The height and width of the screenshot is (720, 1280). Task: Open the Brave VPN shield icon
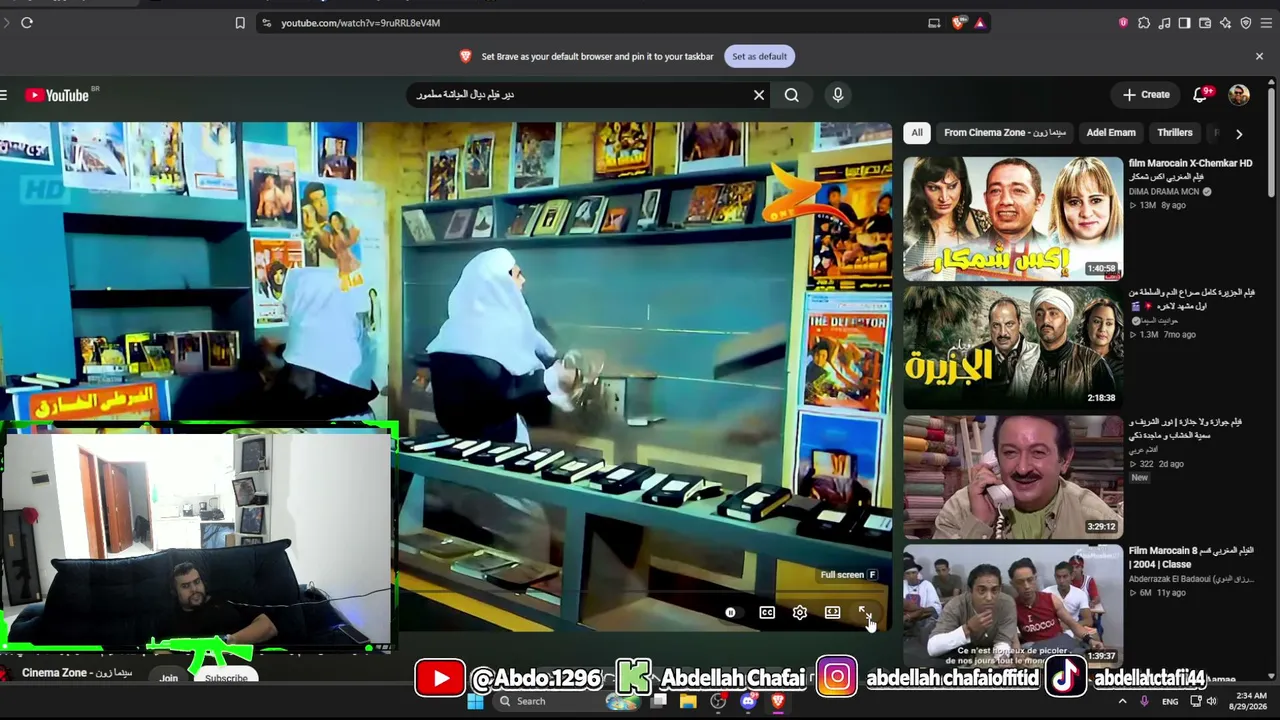[1246, 23]
